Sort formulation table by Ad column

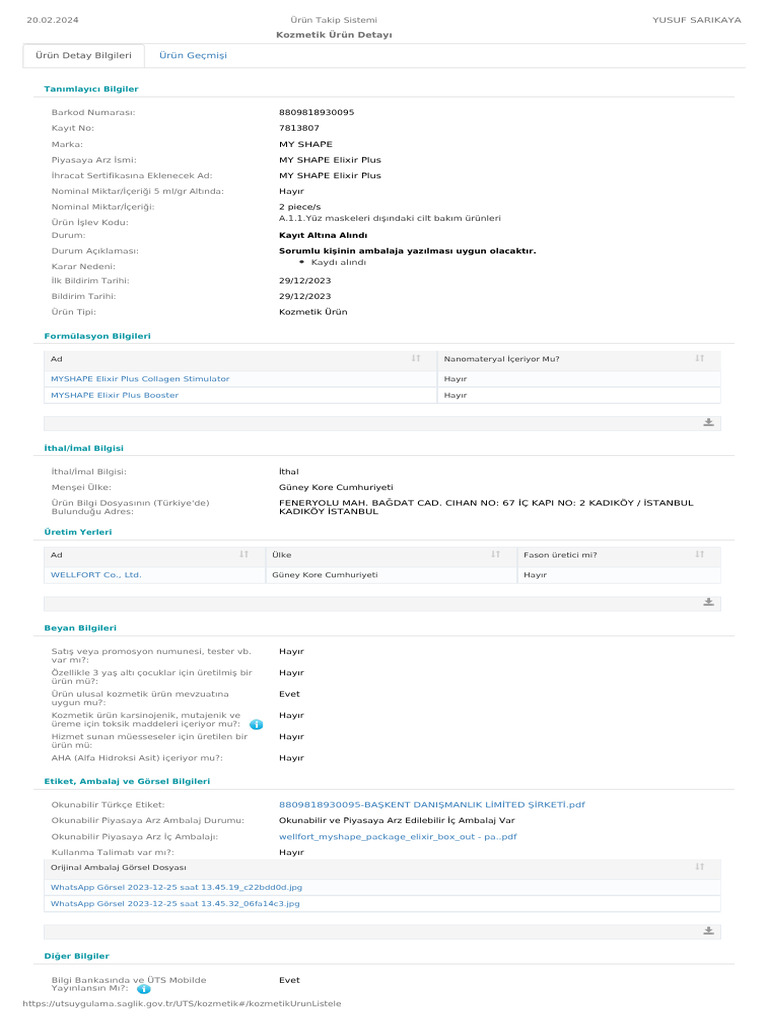pyautogui.click(x=416, y=359)
